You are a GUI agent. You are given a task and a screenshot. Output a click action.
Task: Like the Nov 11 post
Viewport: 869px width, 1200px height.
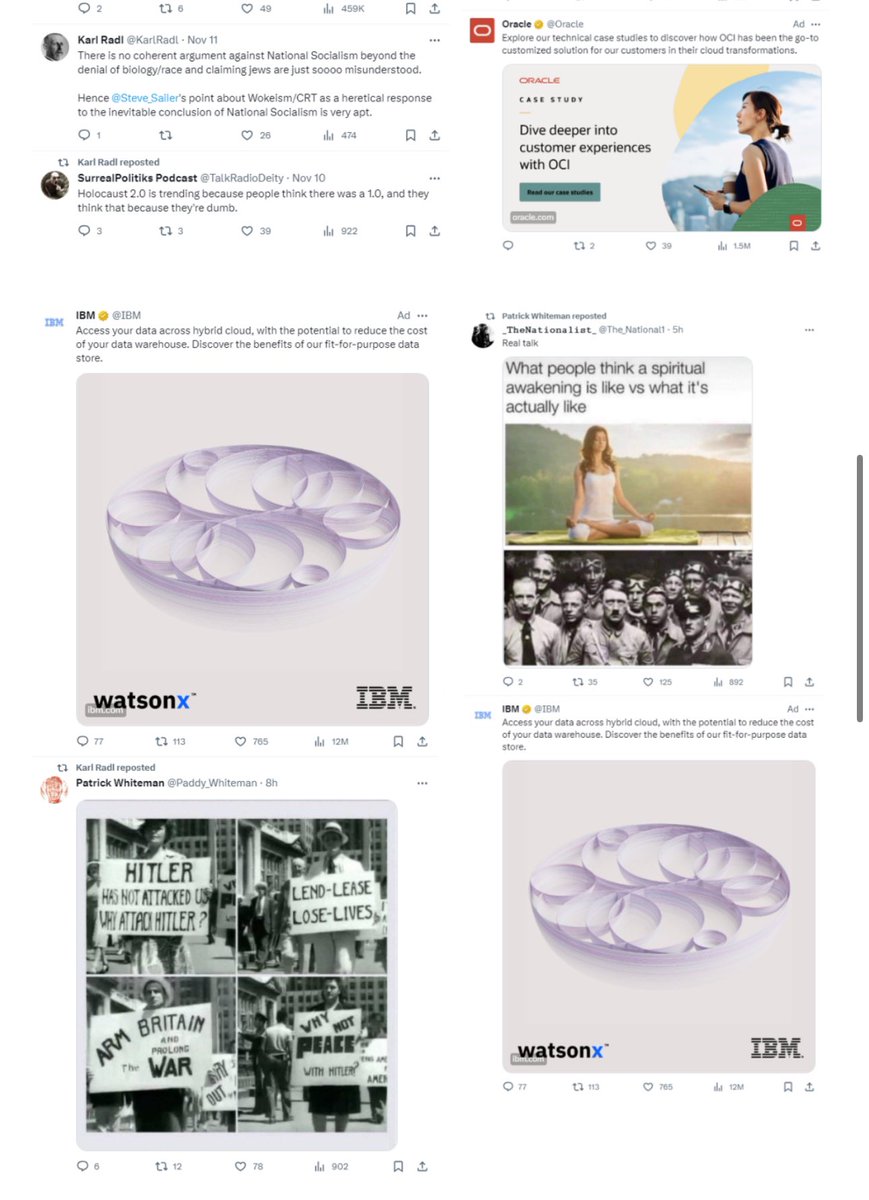tap(247, 135)
